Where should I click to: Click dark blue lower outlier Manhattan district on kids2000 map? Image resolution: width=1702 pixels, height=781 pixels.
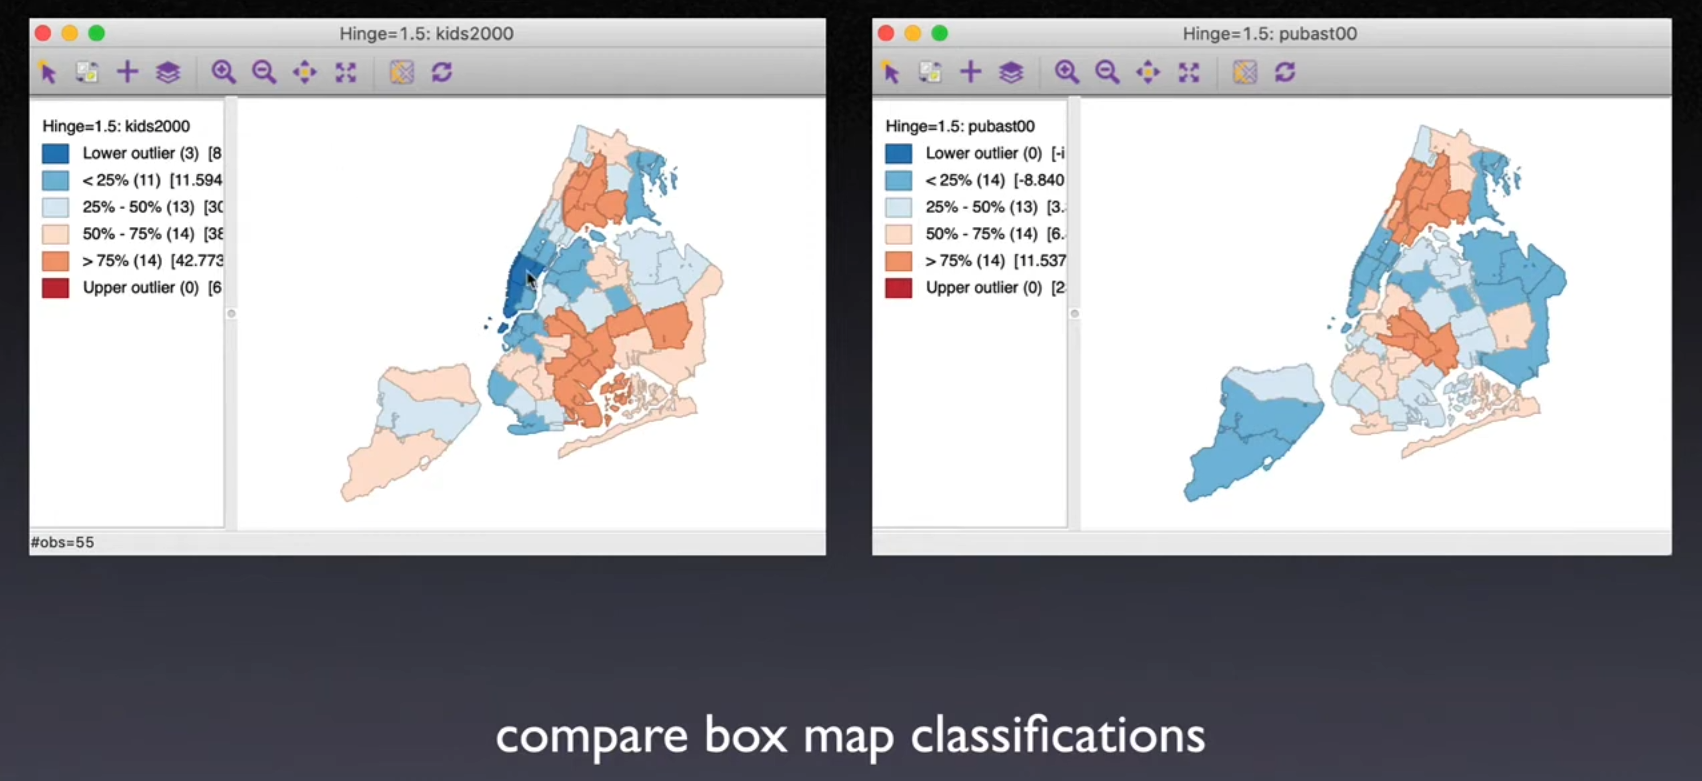[x=520, y=287]
